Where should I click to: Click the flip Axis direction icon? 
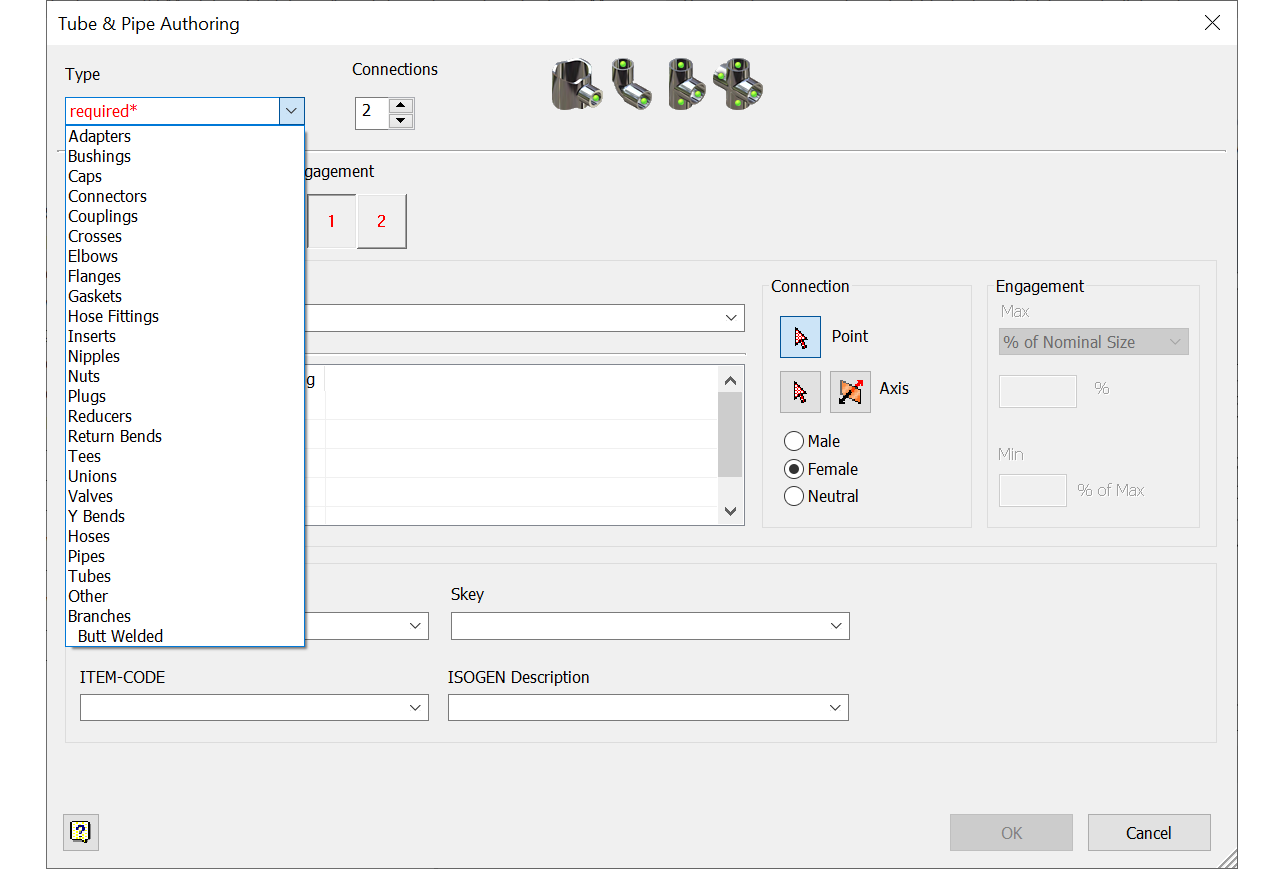click(x=850, y=392)
